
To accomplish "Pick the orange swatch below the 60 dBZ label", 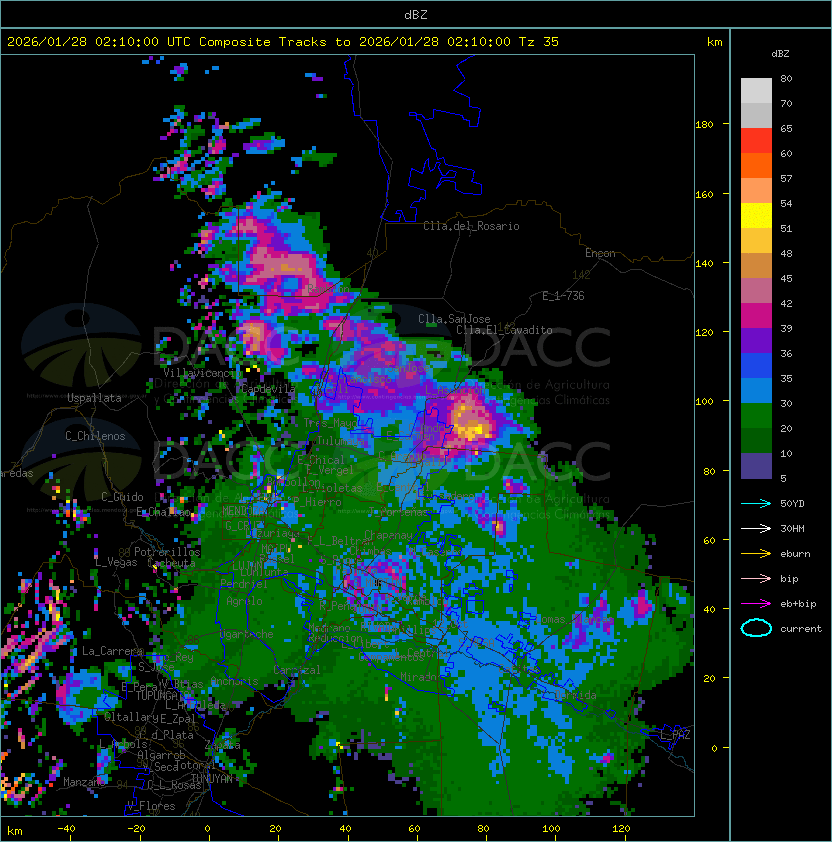I will pos(756,165).
